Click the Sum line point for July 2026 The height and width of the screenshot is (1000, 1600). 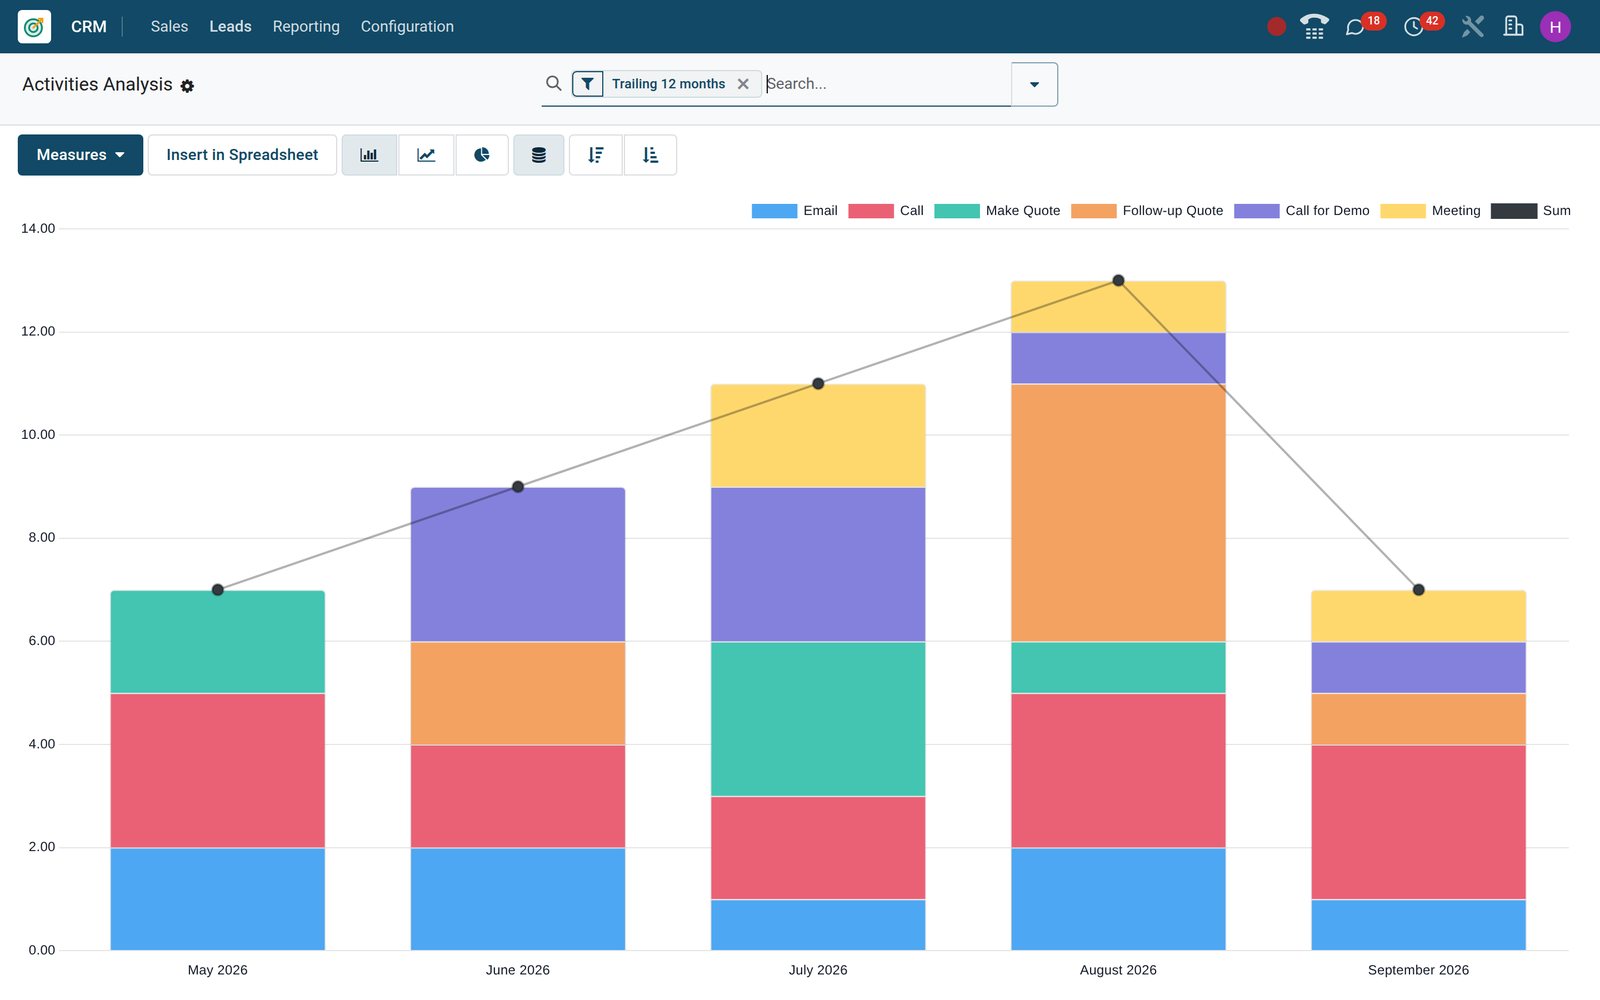[x=818, y=384]
